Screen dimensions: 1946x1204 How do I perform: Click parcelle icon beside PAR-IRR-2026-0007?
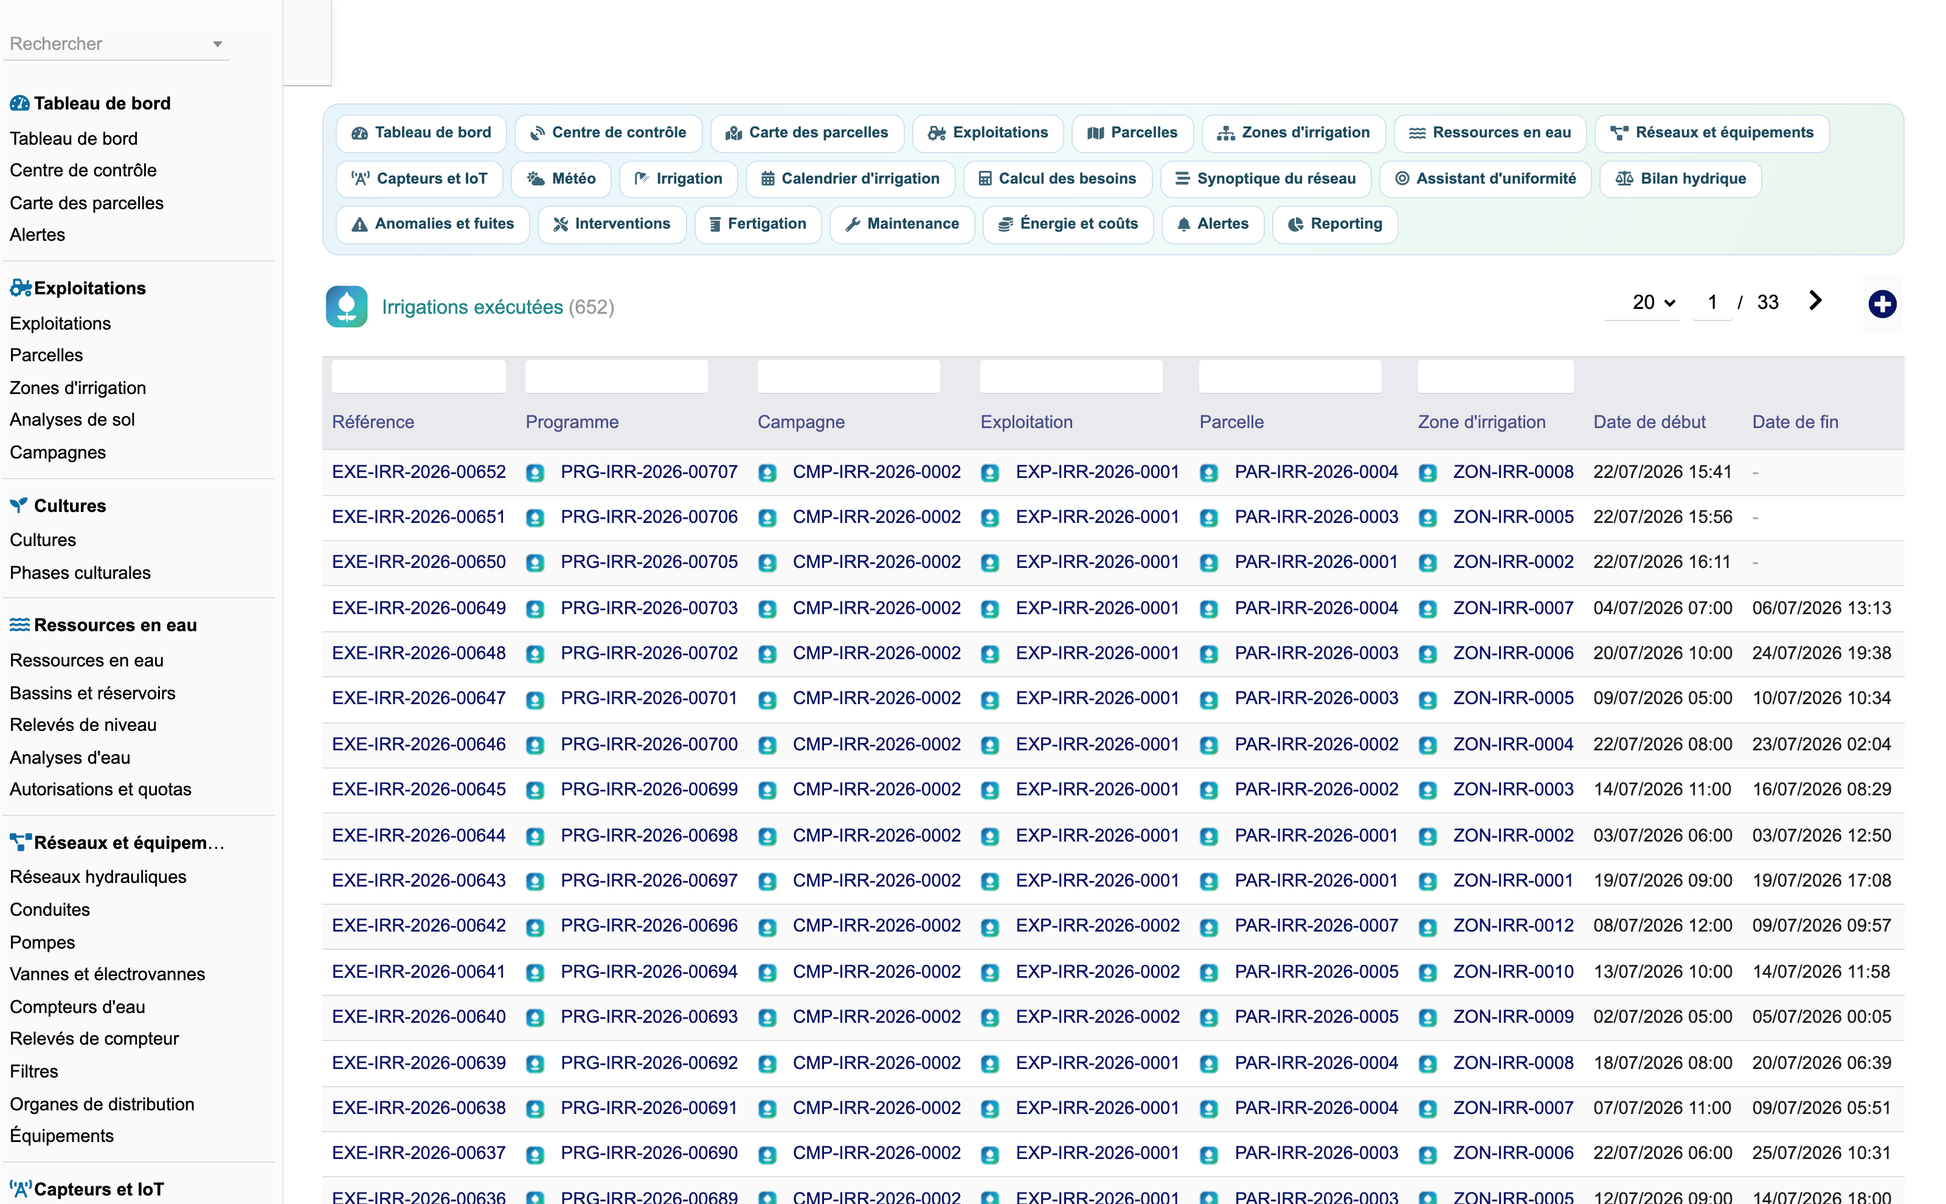coord(1209,927)
